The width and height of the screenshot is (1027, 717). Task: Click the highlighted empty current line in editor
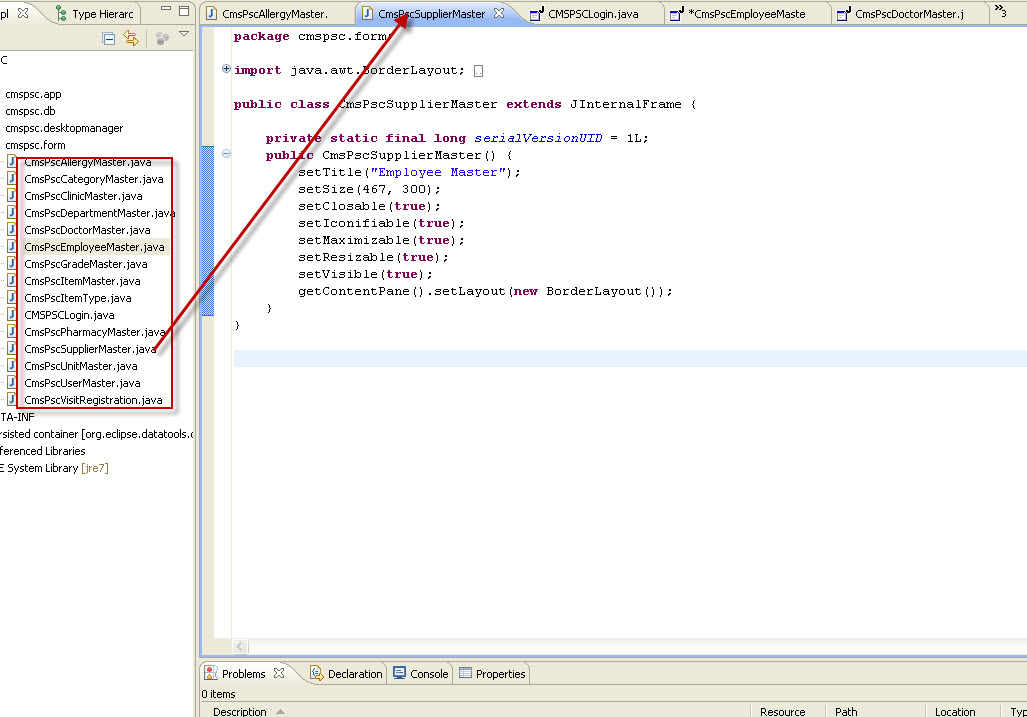point(630,359)
